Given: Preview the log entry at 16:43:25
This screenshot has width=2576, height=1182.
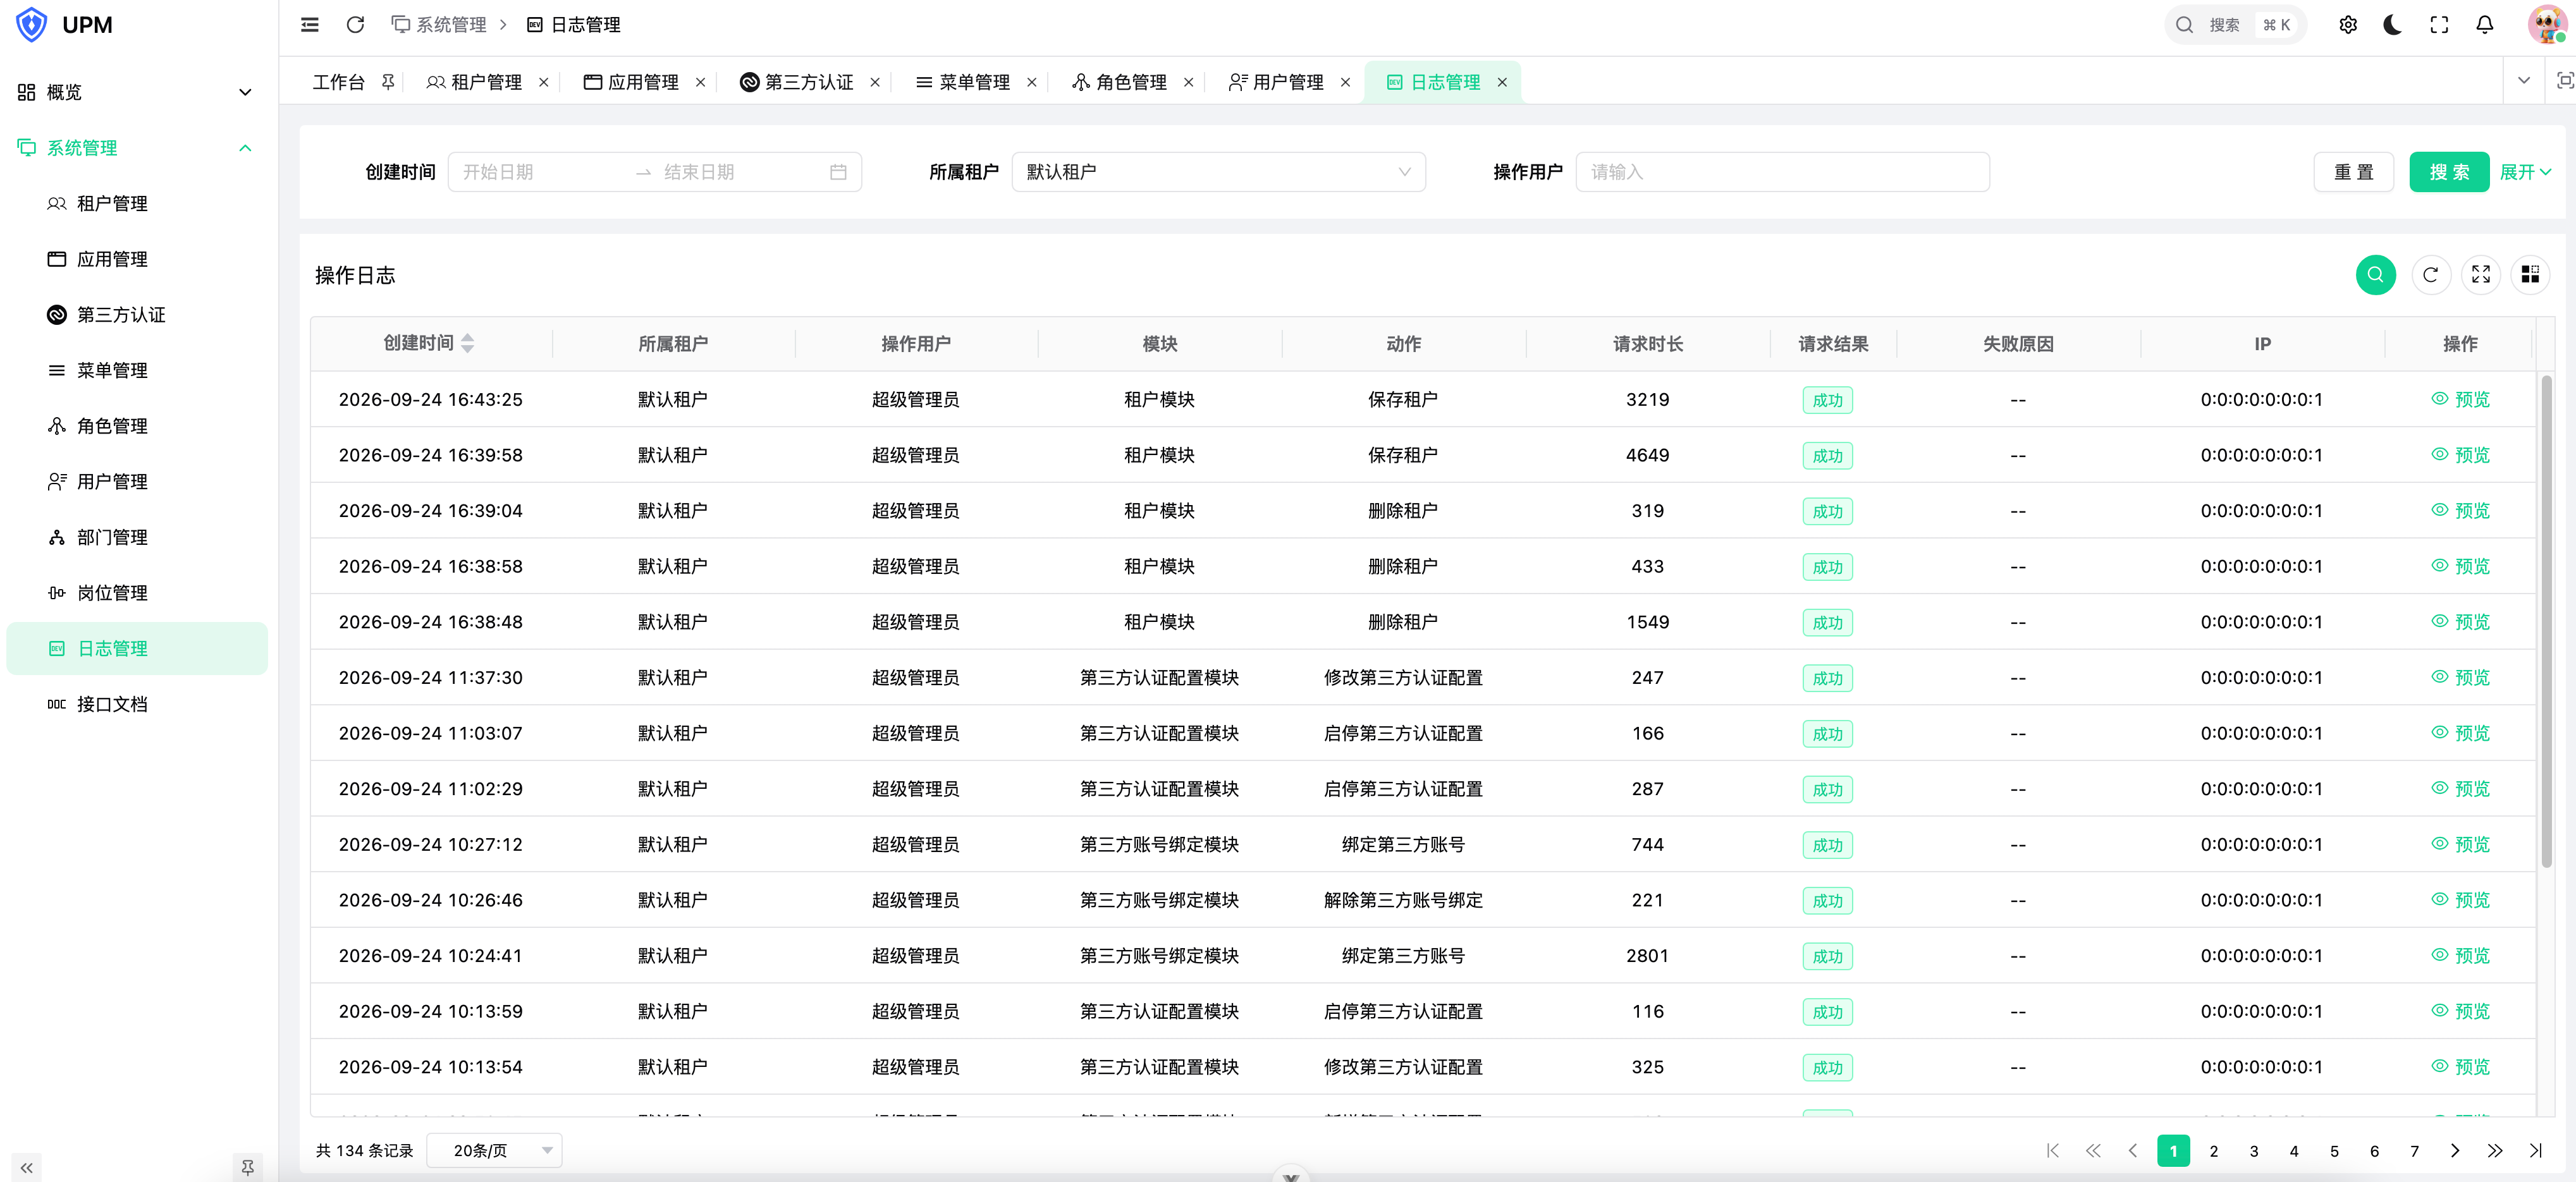Looking at the screenshot, I should 2461,399.
